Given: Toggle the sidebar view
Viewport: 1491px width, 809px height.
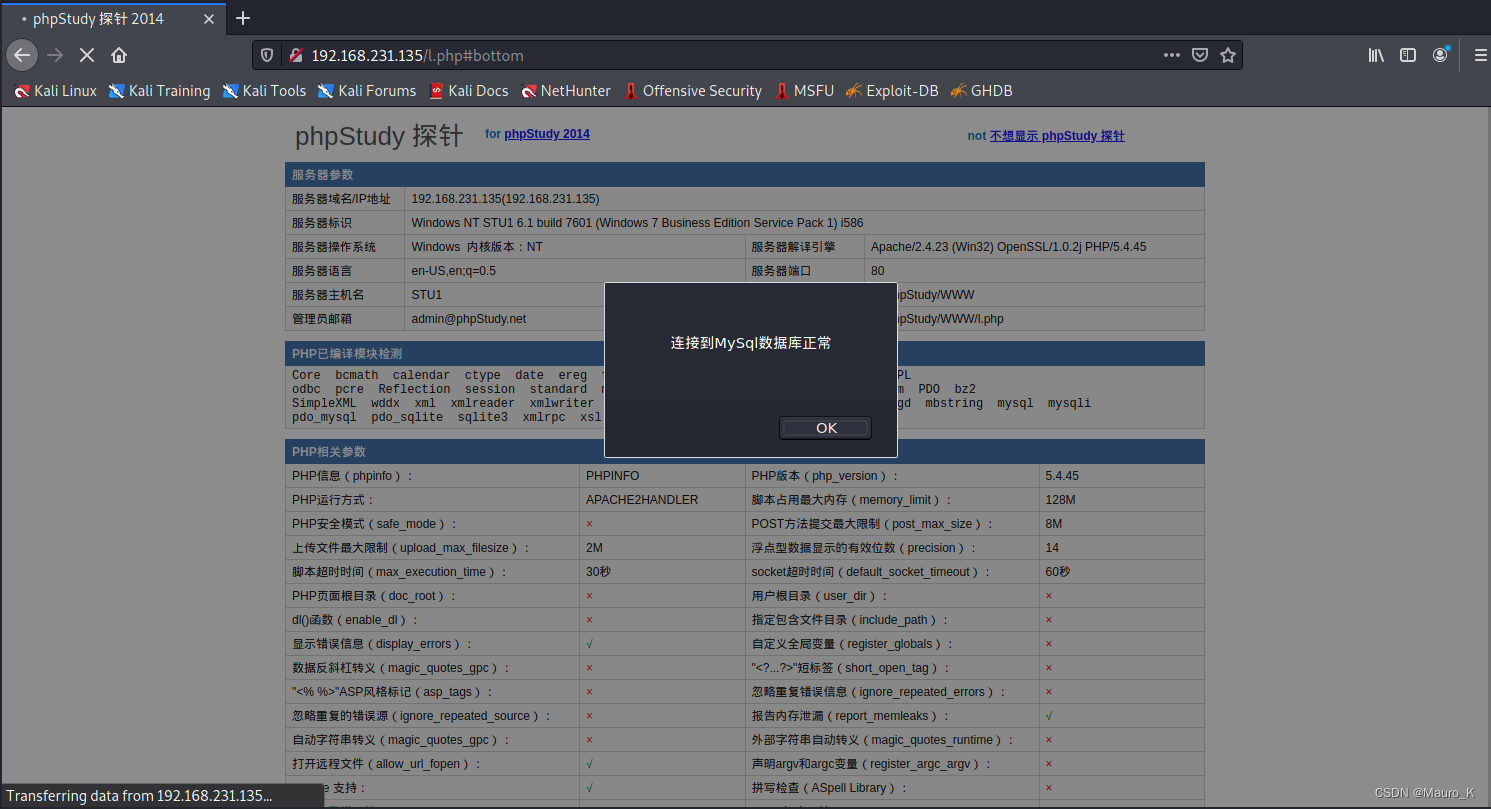Looking at the screenshot, I should (1408, 55).
